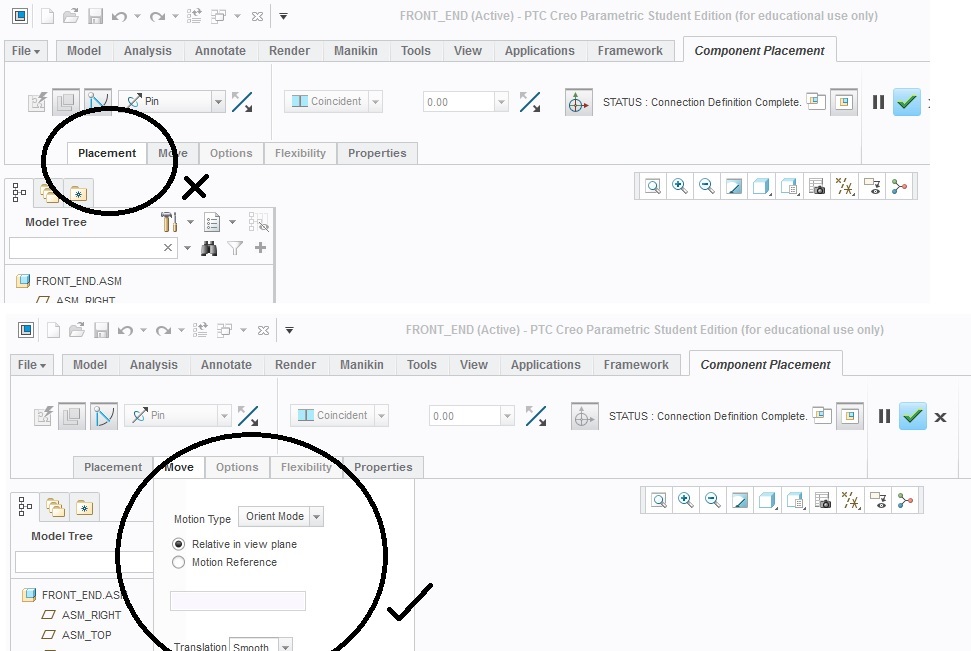
Task: Toggle separate-window component display in upper dashboard
Action: click(x=816, y=101)
